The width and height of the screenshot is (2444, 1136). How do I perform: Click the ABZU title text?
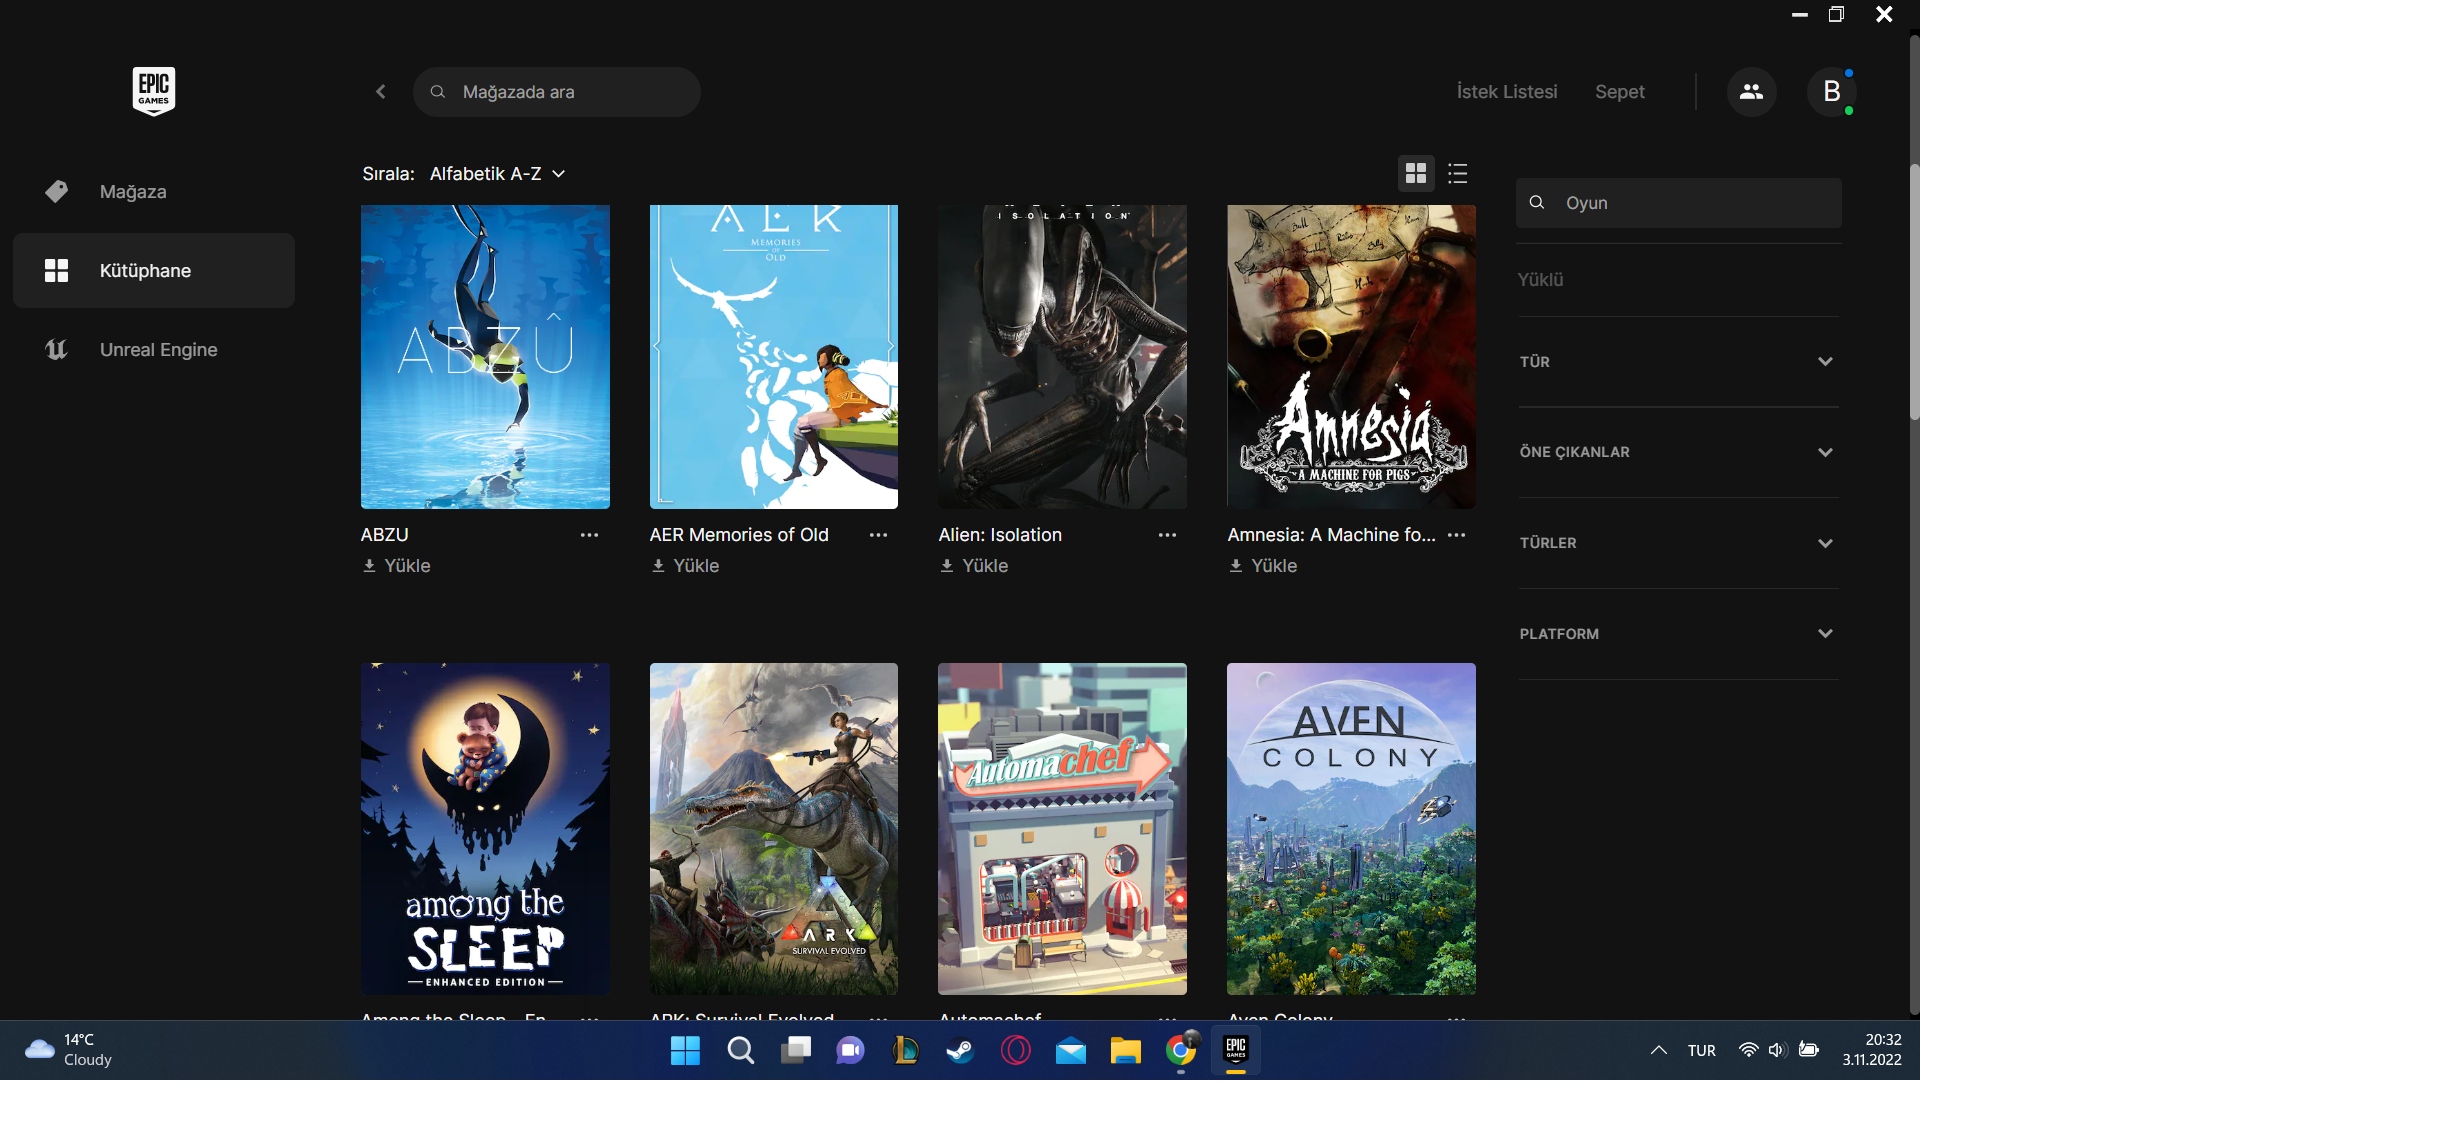pos(385,535)
